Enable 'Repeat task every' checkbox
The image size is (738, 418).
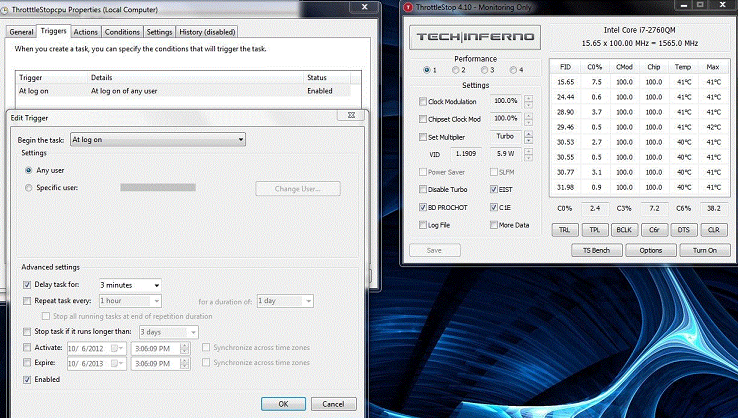coord(27,301)
